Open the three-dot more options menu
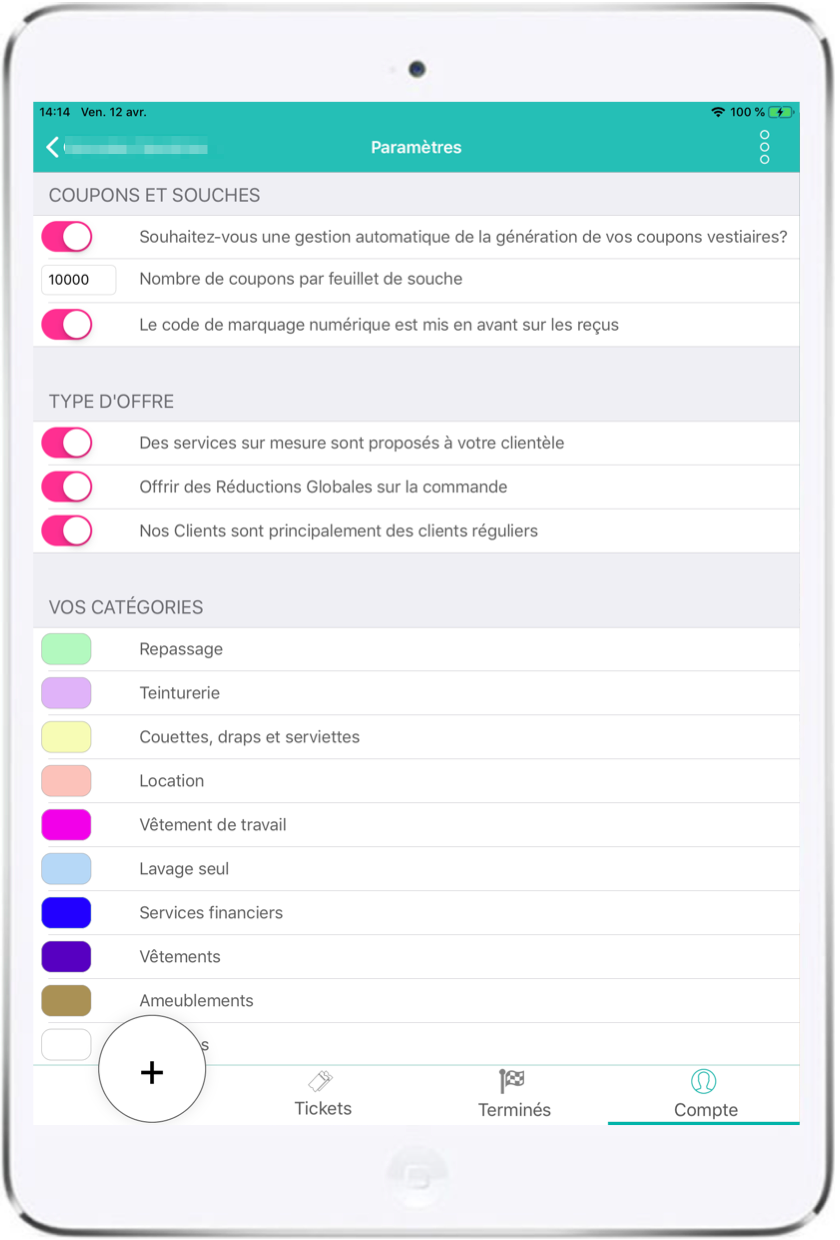Image resolution: width=840 pixels, height=1240 pixels. (x=765, y=147)
